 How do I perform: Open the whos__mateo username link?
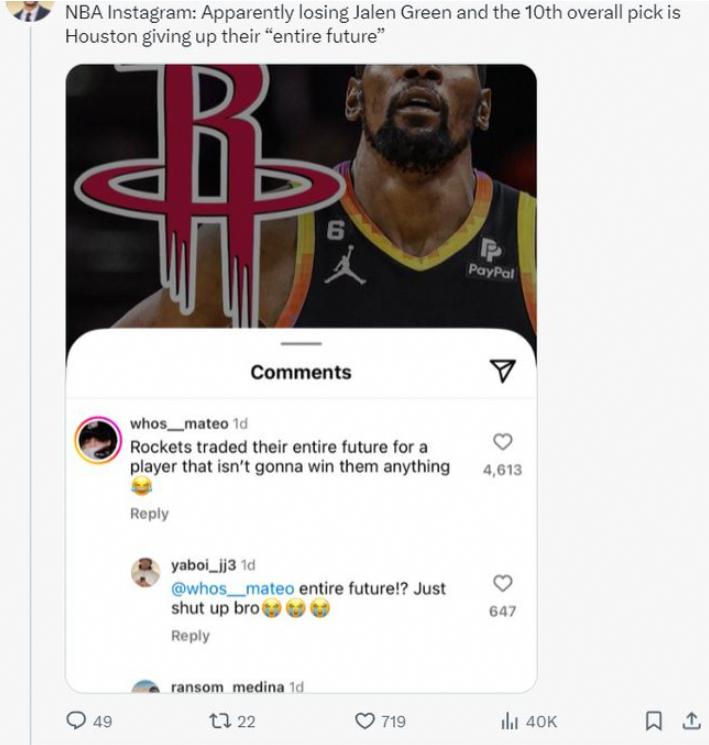coord(179,423)
